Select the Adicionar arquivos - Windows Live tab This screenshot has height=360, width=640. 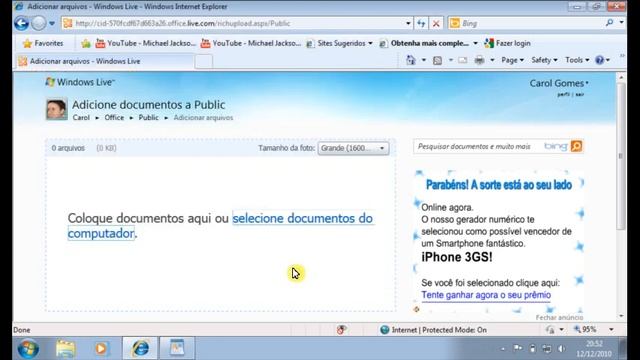tap(104, 61)
